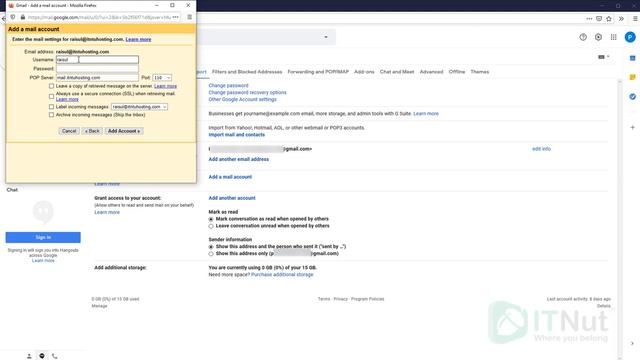The image size is (640, 360).
Task: Open Google Keep side panel icon
Action: coord(632,78)
